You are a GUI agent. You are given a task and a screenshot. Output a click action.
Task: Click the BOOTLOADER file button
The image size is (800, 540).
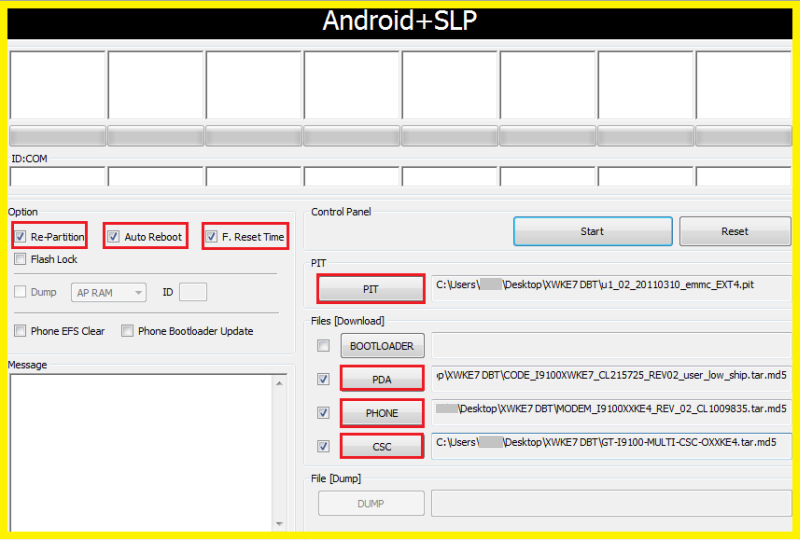tap(382, 346)
